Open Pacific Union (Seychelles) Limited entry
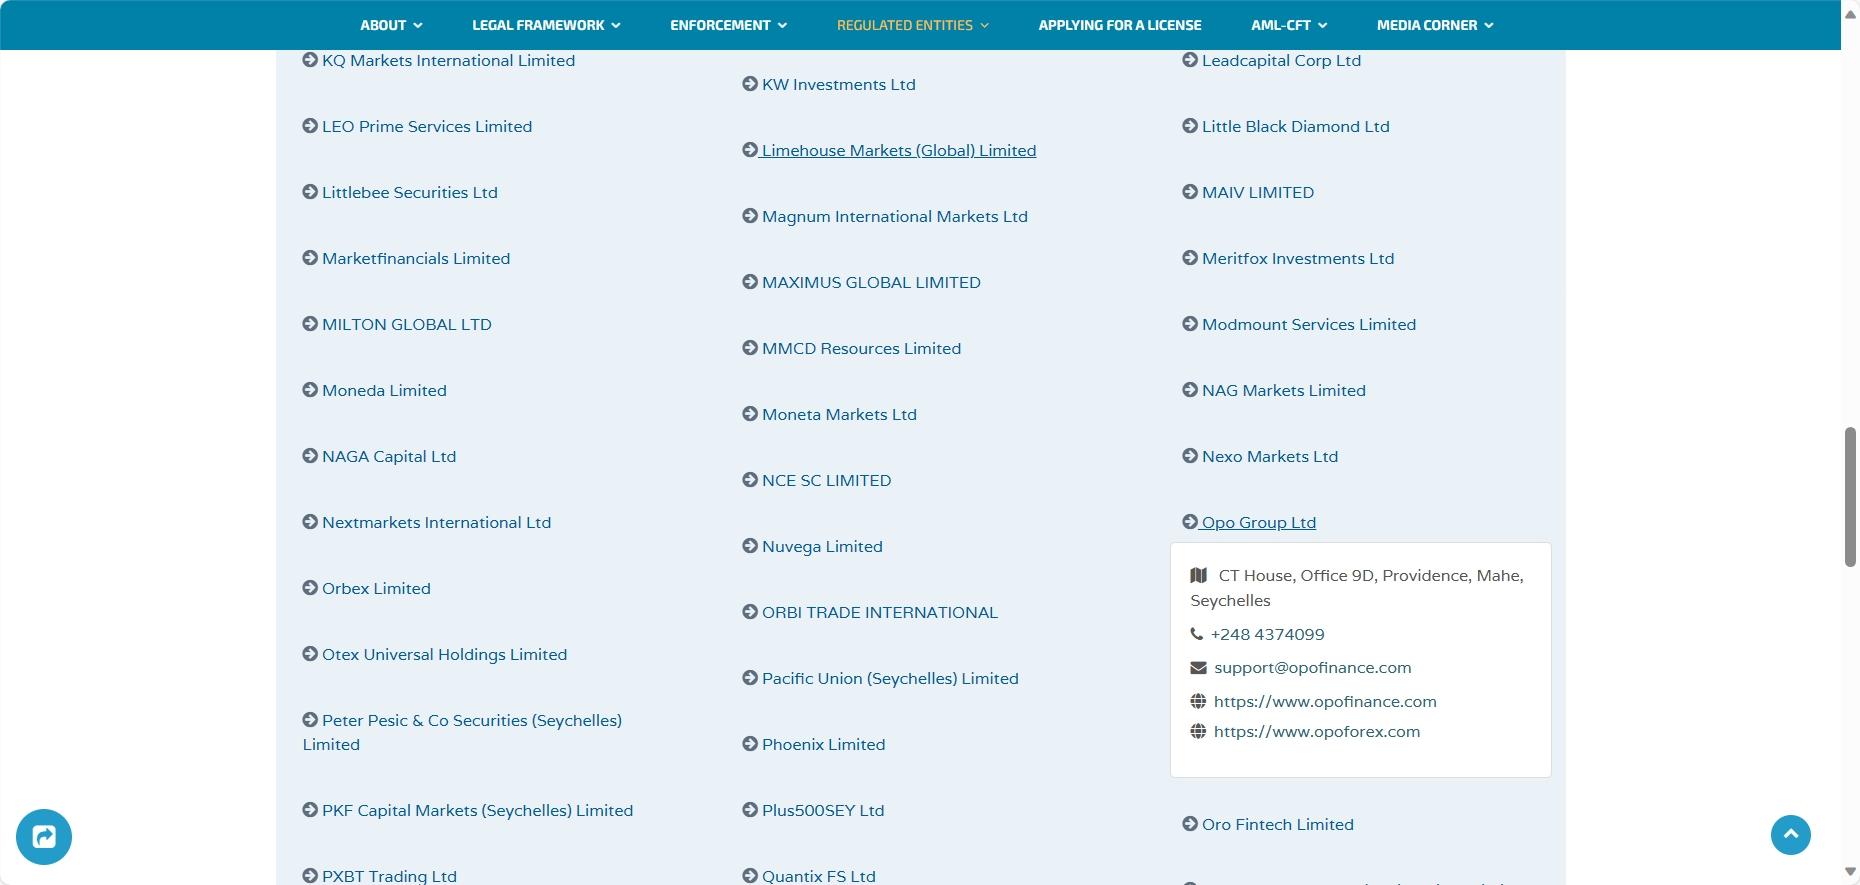This screenshot has width=1860, height=885. tap(890, 678)
